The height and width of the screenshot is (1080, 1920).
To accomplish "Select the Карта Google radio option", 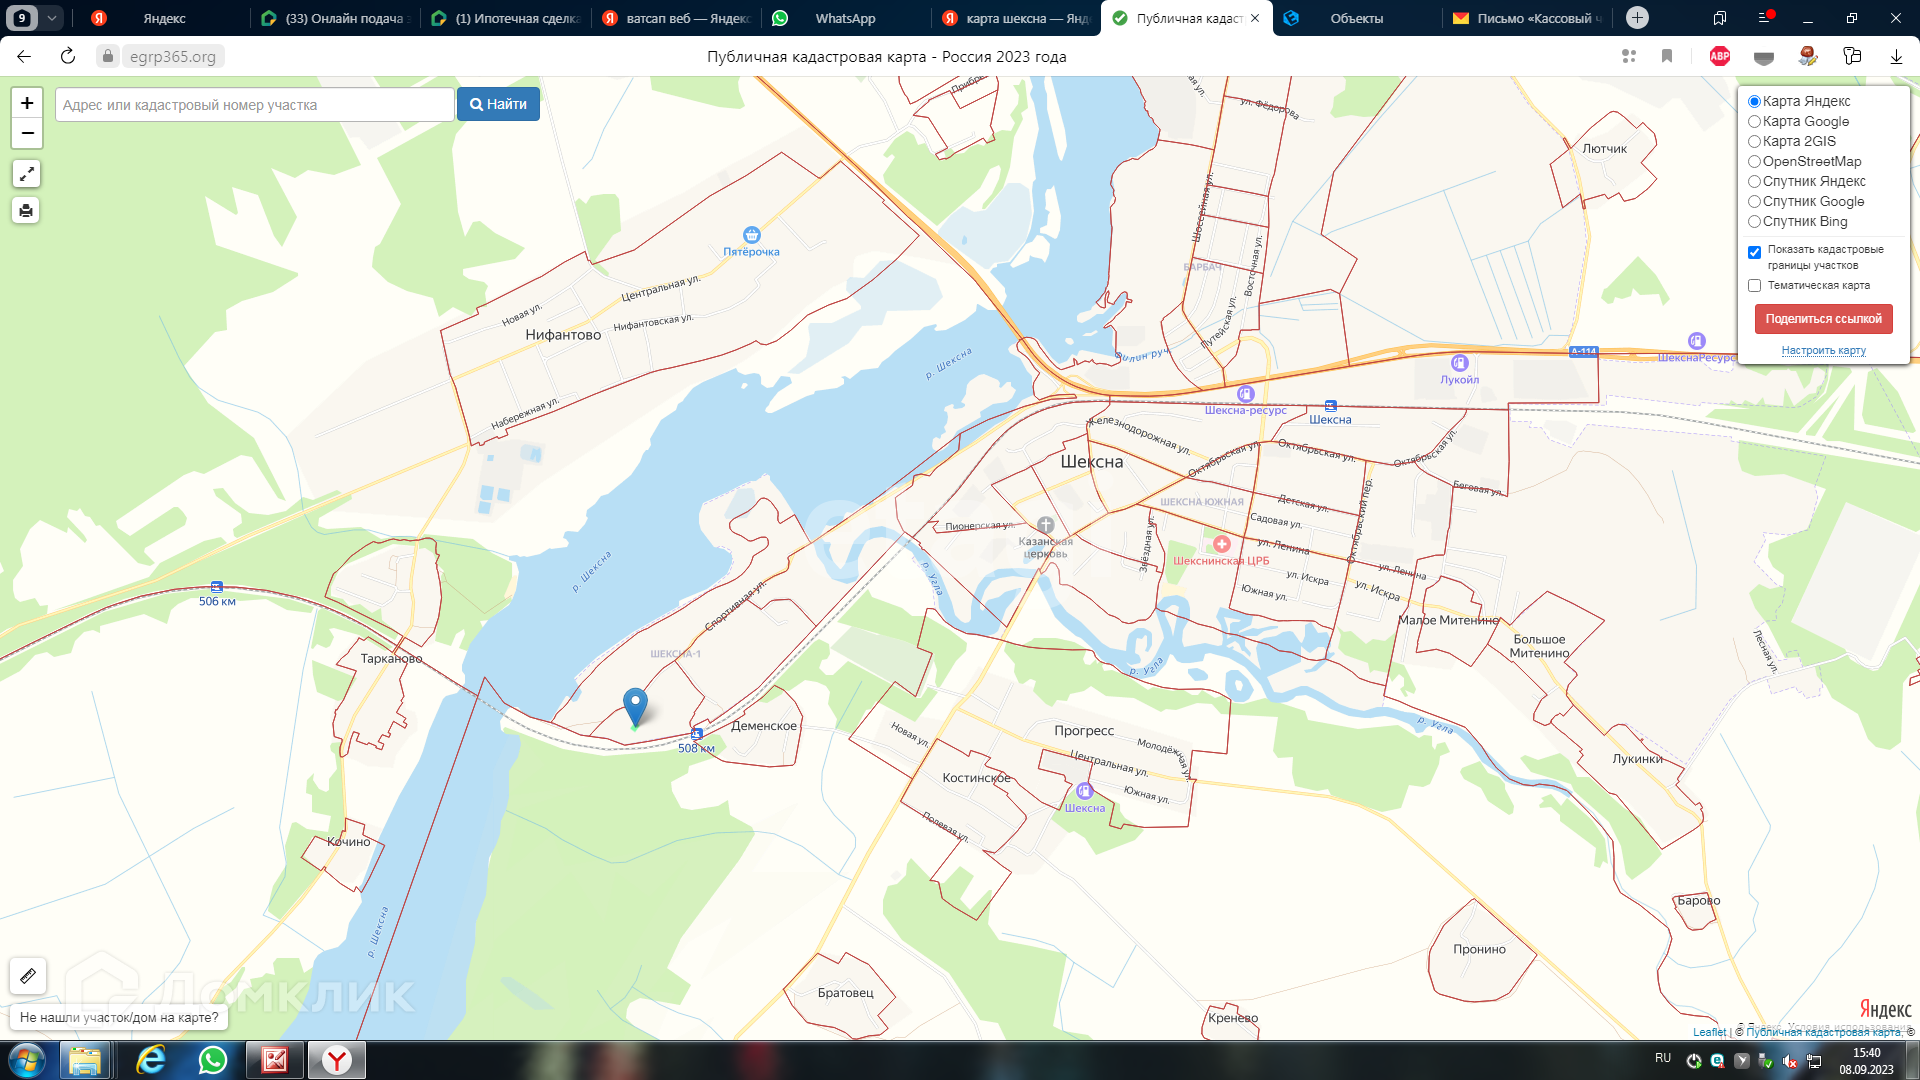I will [1754, 122].
